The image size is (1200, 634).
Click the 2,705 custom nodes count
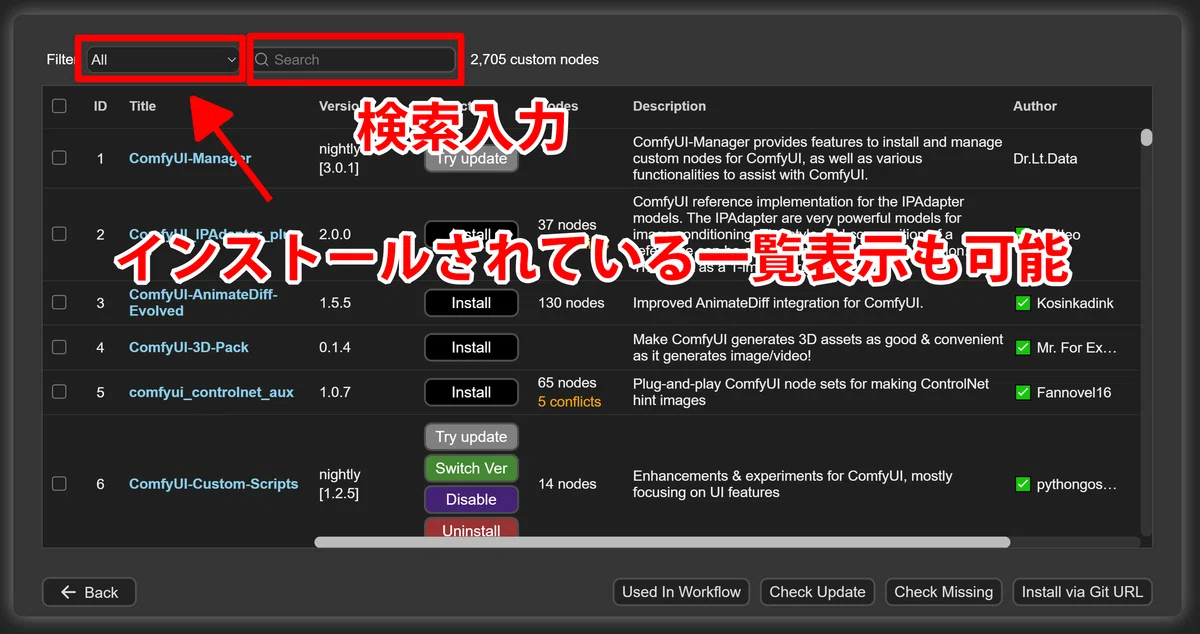click(534, 60)
